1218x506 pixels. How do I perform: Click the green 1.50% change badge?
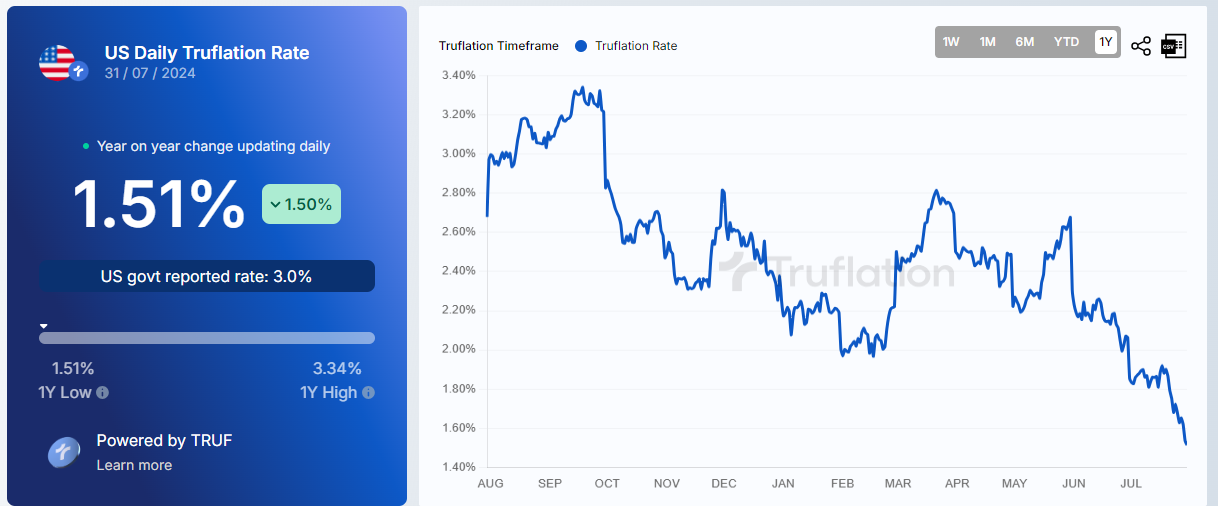[x=301, y=204]
